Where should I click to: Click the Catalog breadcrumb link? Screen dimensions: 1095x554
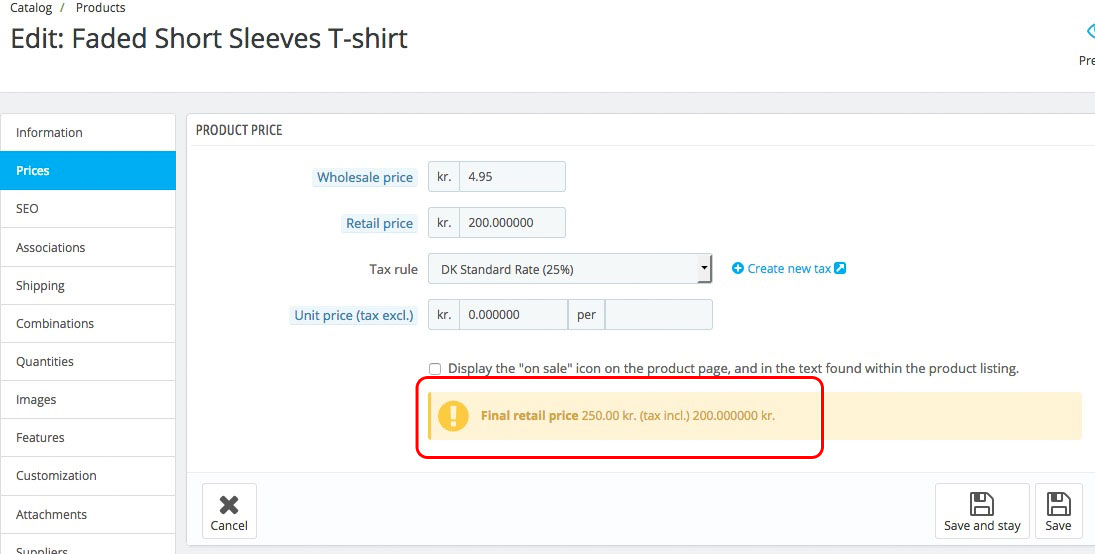coord(31,8)
